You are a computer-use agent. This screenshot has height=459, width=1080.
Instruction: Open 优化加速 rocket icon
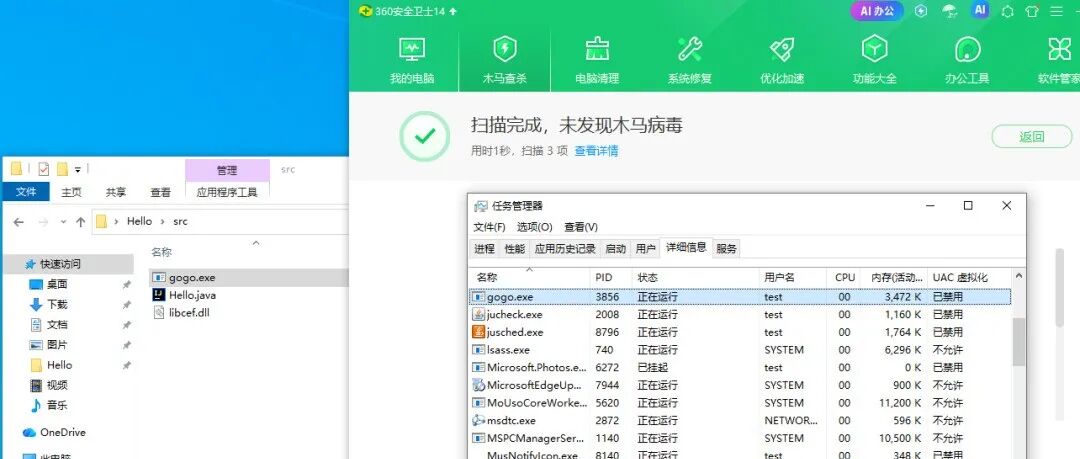[782, 50]
